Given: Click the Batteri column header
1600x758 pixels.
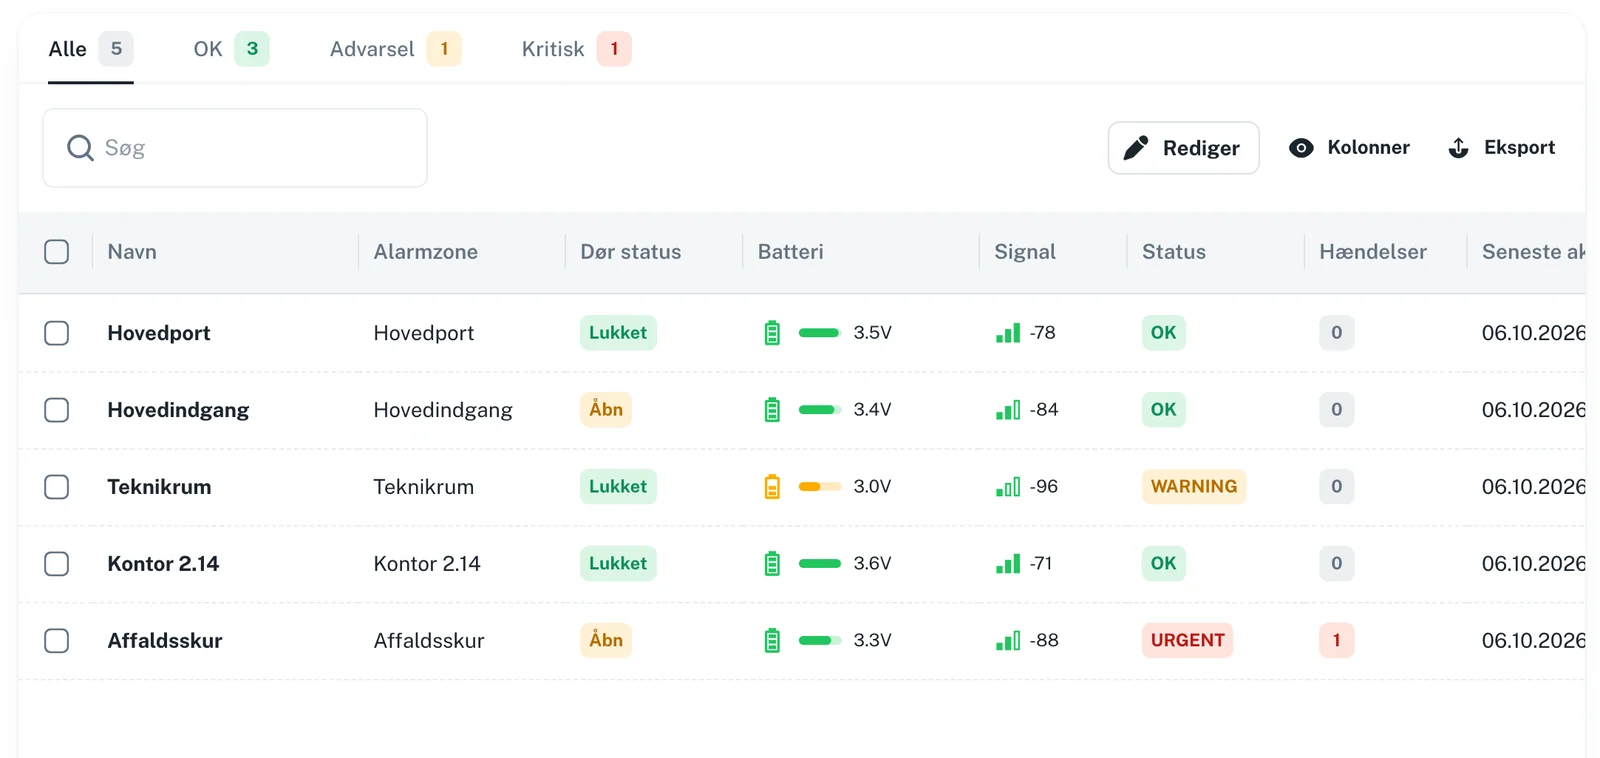Looking at the screenshot, I should [791, 252].
